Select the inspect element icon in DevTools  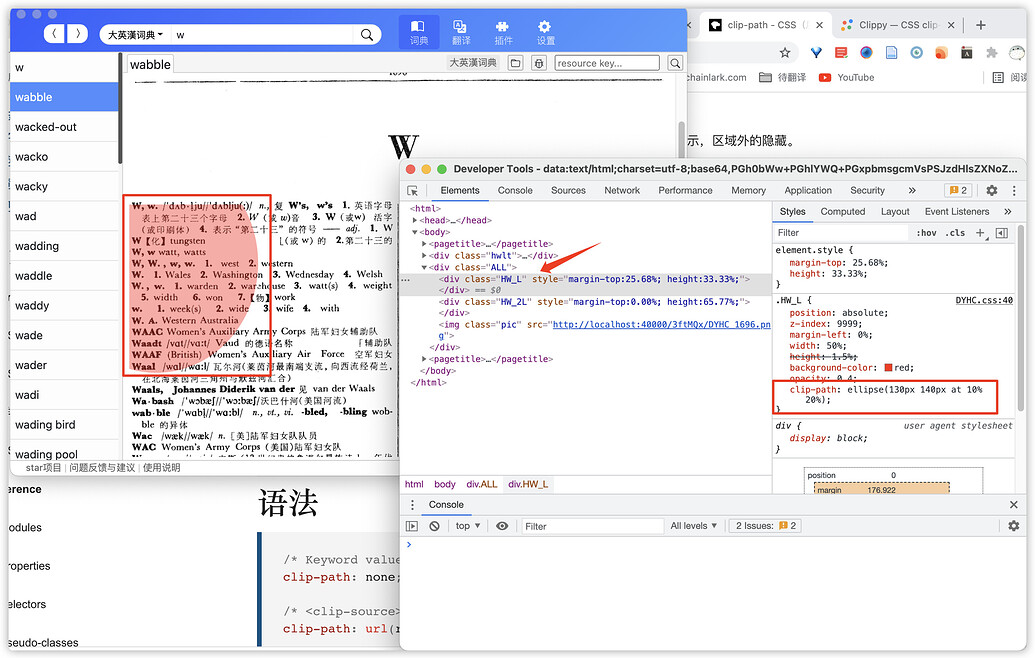tap(413, 190)
